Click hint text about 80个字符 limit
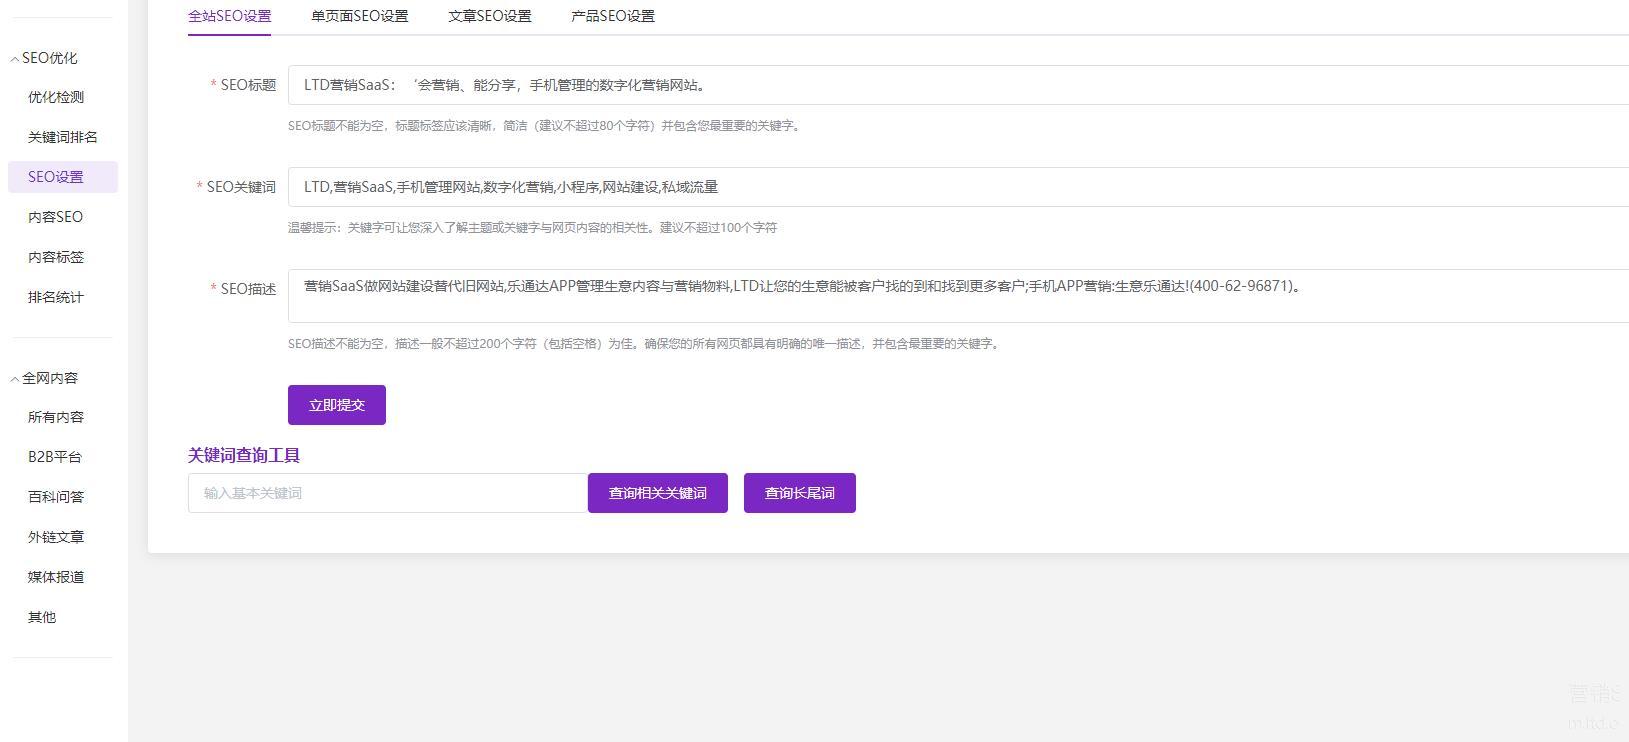The width and height of the screenshot is (1629, 742). pyautogui.click(x=545, y=126)
